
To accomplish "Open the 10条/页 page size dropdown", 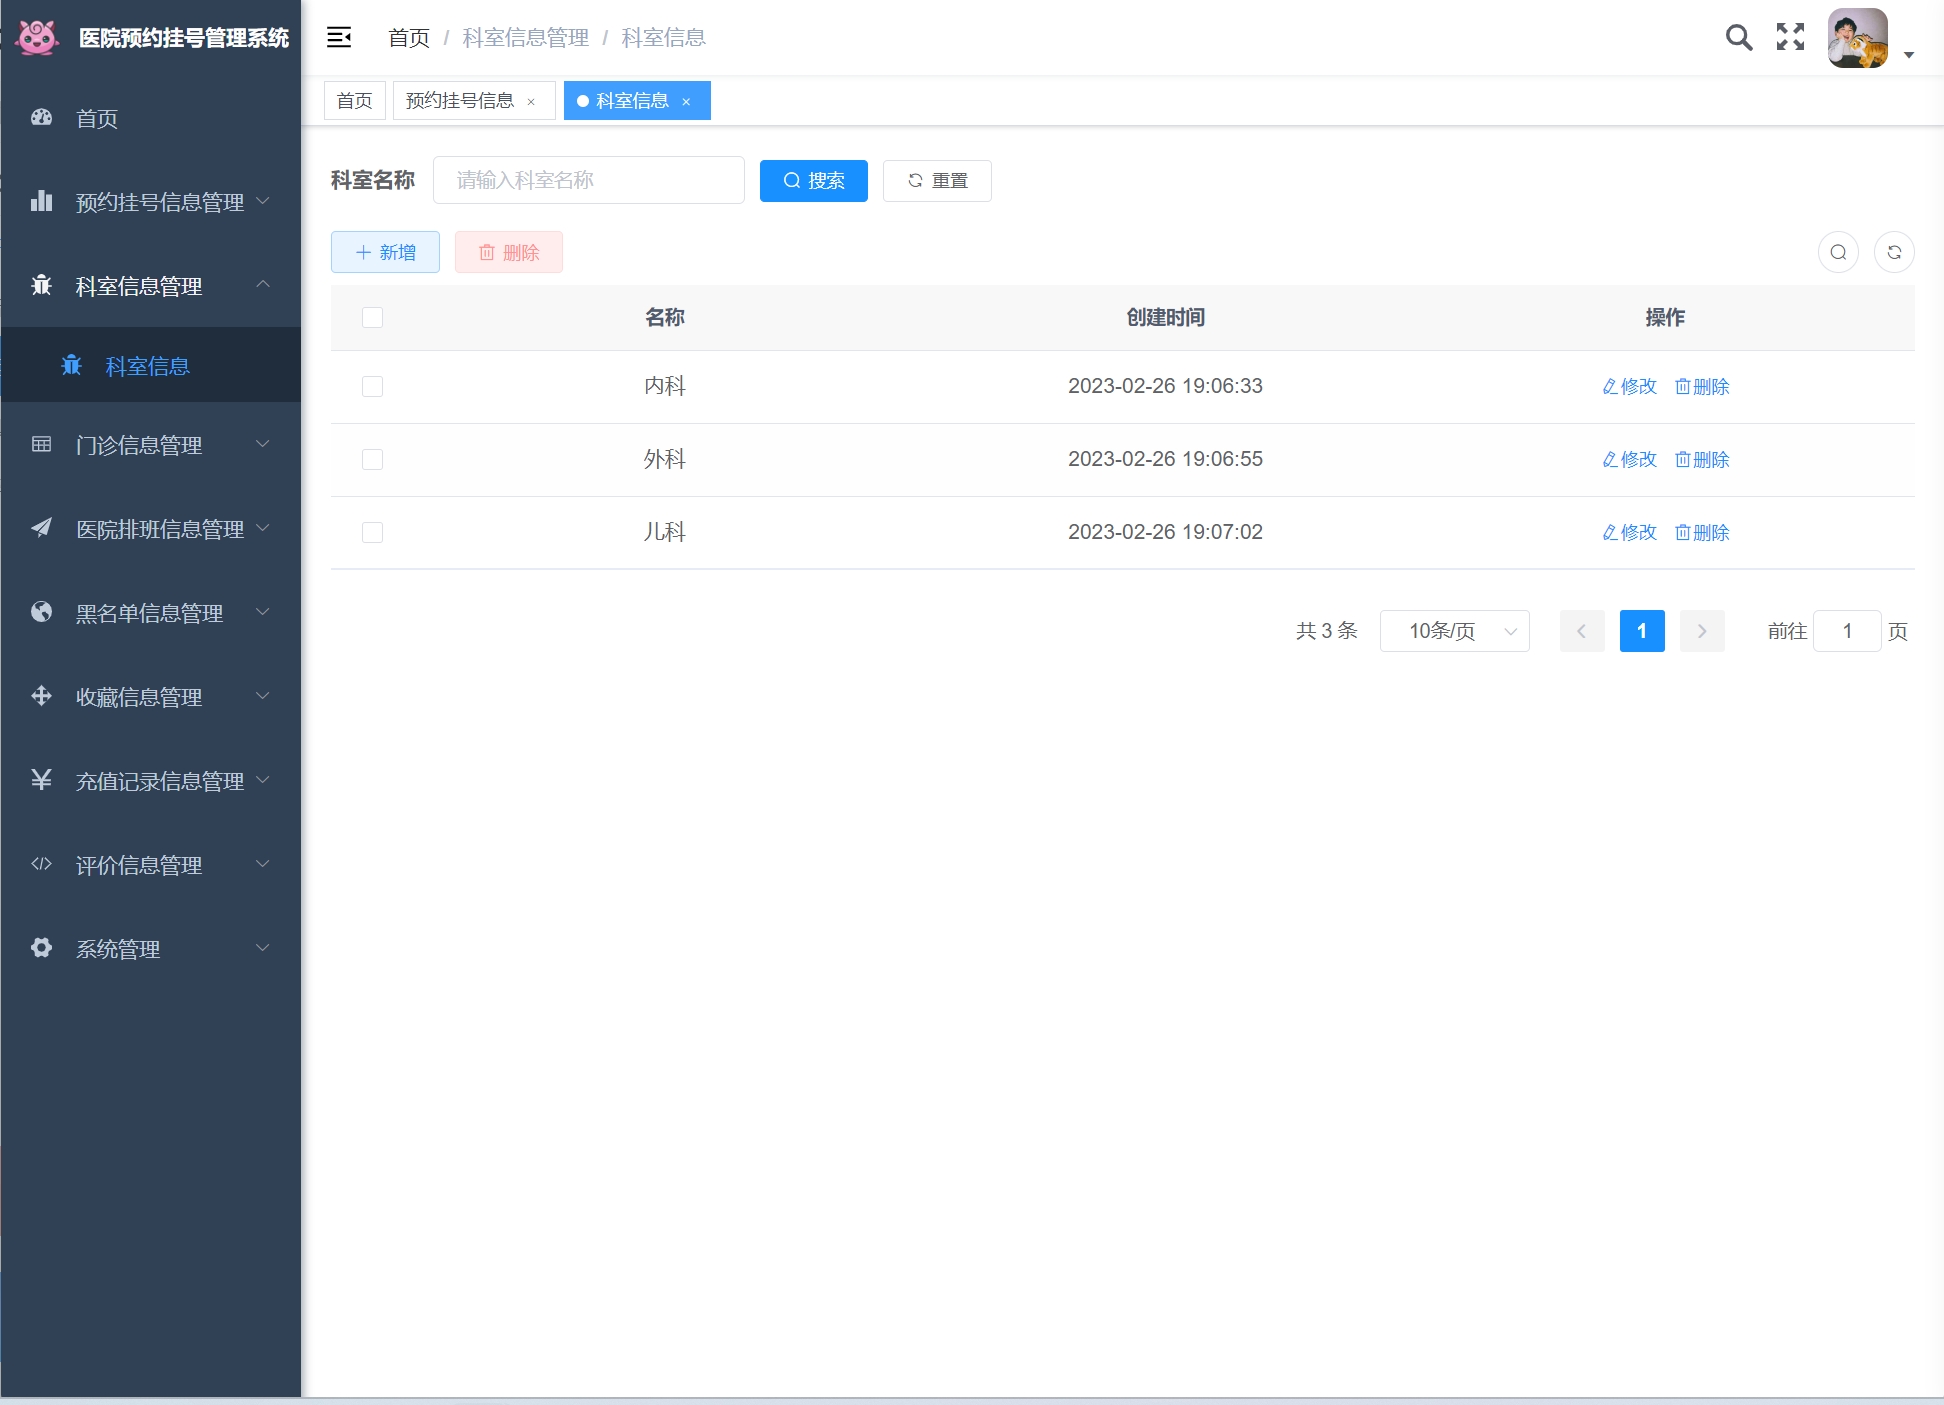I will pos(1454,631).
